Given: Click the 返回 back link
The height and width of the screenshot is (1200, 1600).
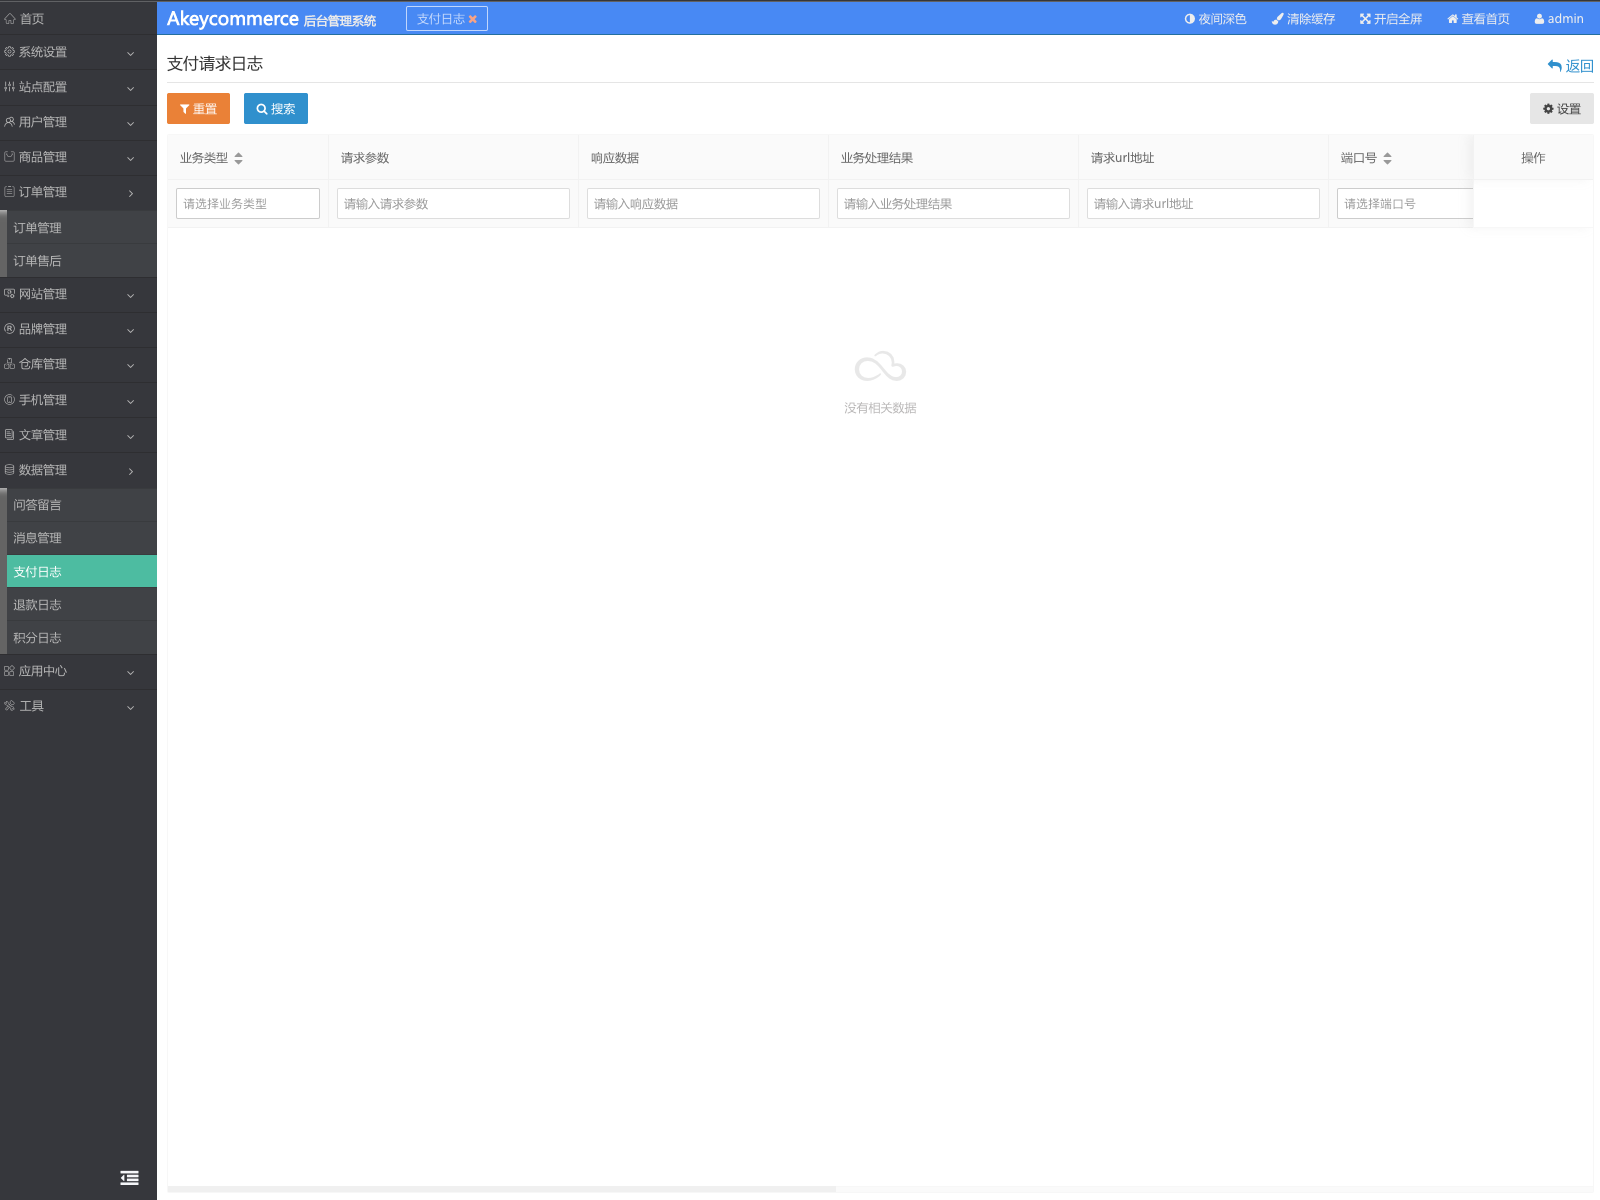Looking at the screenshot, I should (x=1570, y=66).
